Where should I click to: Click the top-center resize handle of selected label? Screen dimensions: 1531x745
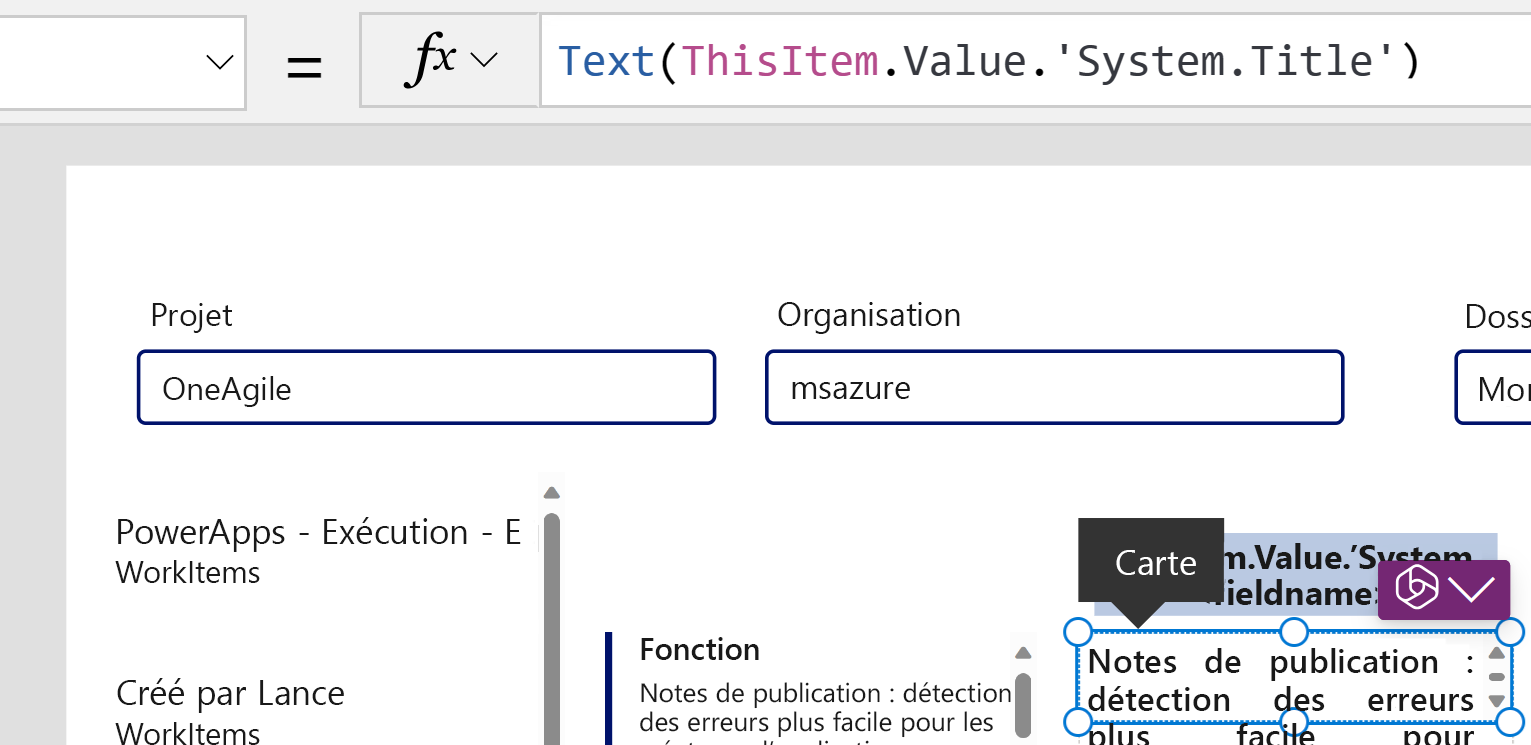1294,632
